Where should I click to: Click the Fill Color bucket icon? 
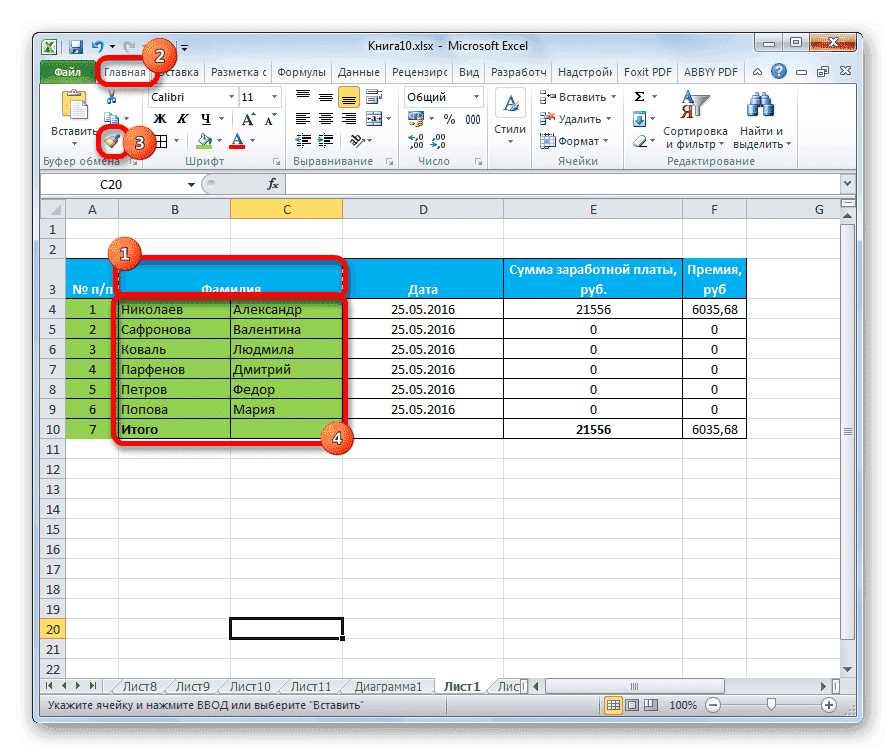[206, 140]
